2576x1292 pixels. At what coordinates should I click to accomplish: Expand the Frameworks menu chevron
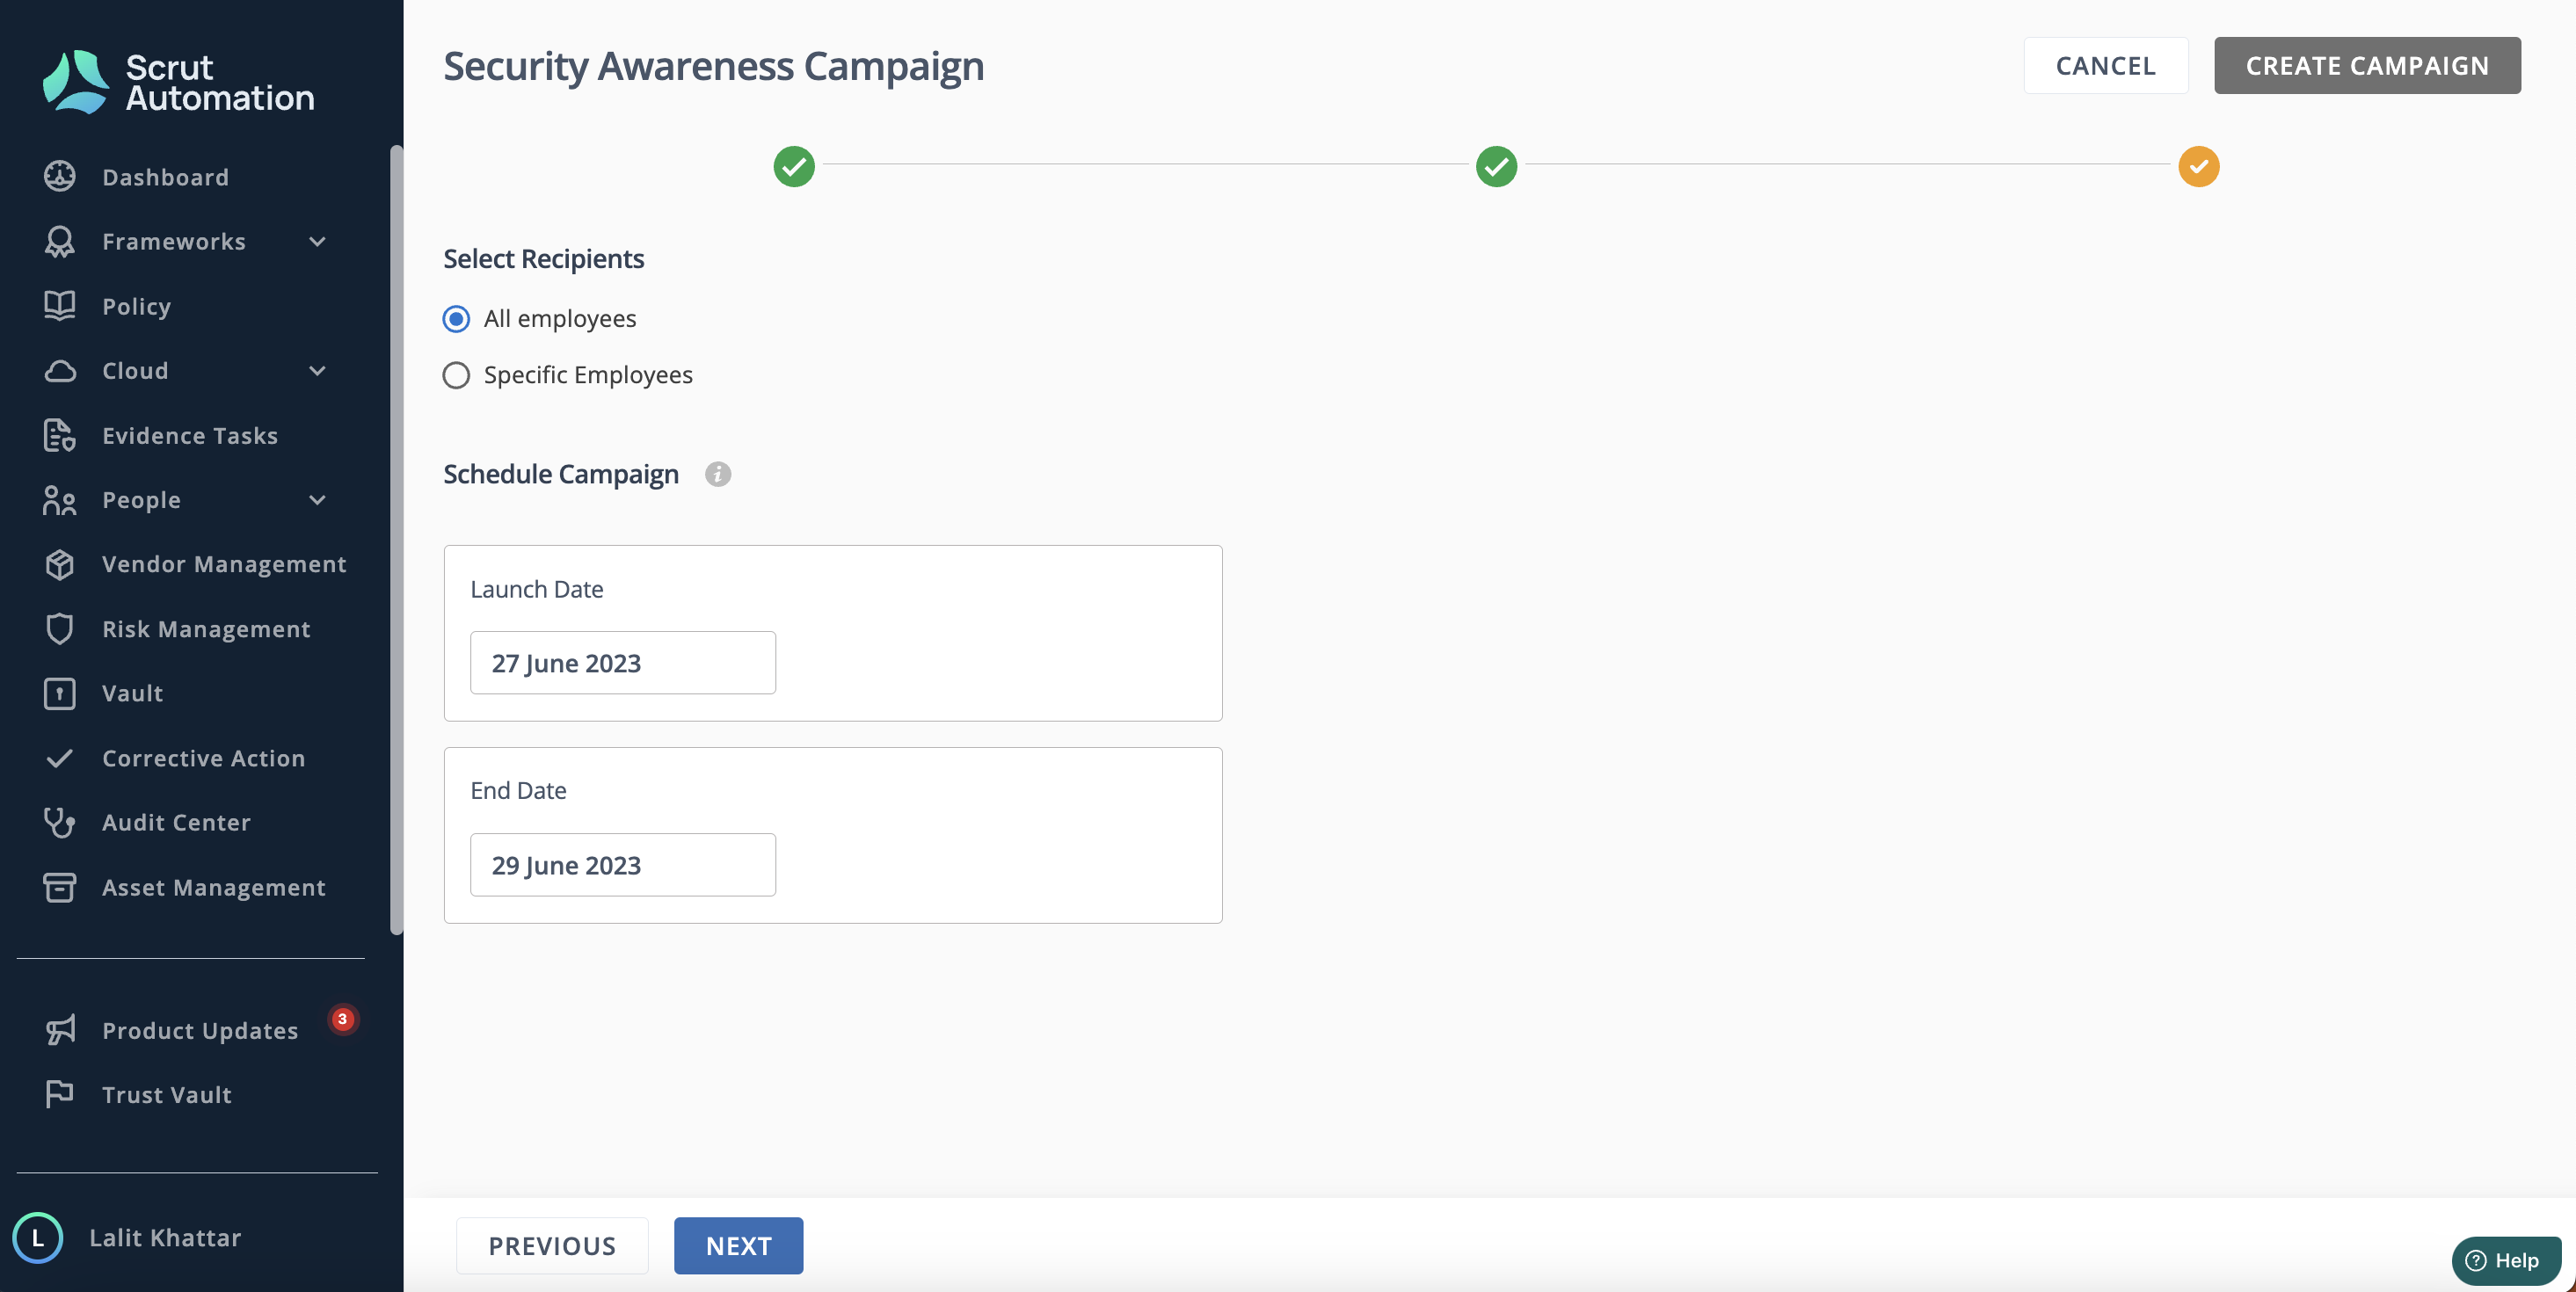click(317, 241)
